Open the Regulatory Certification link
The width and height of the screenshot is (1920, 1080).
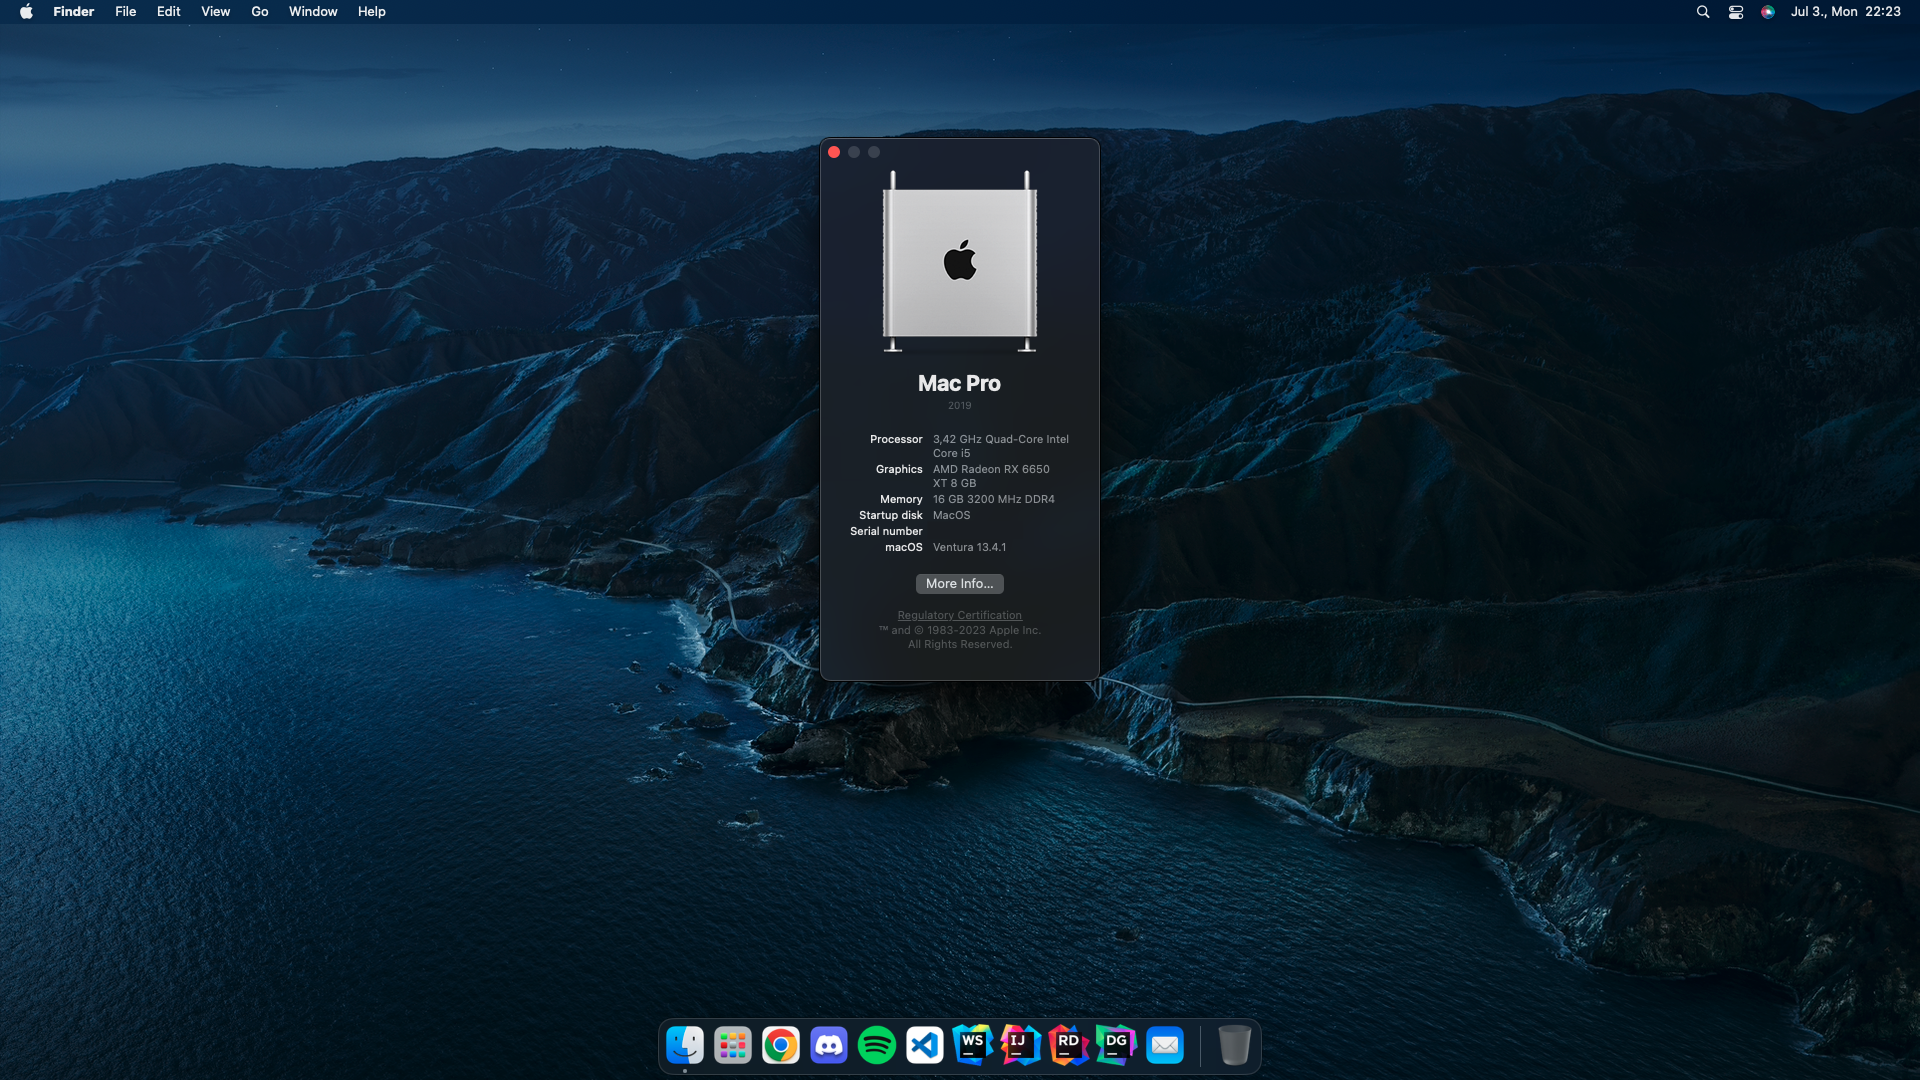959,615
